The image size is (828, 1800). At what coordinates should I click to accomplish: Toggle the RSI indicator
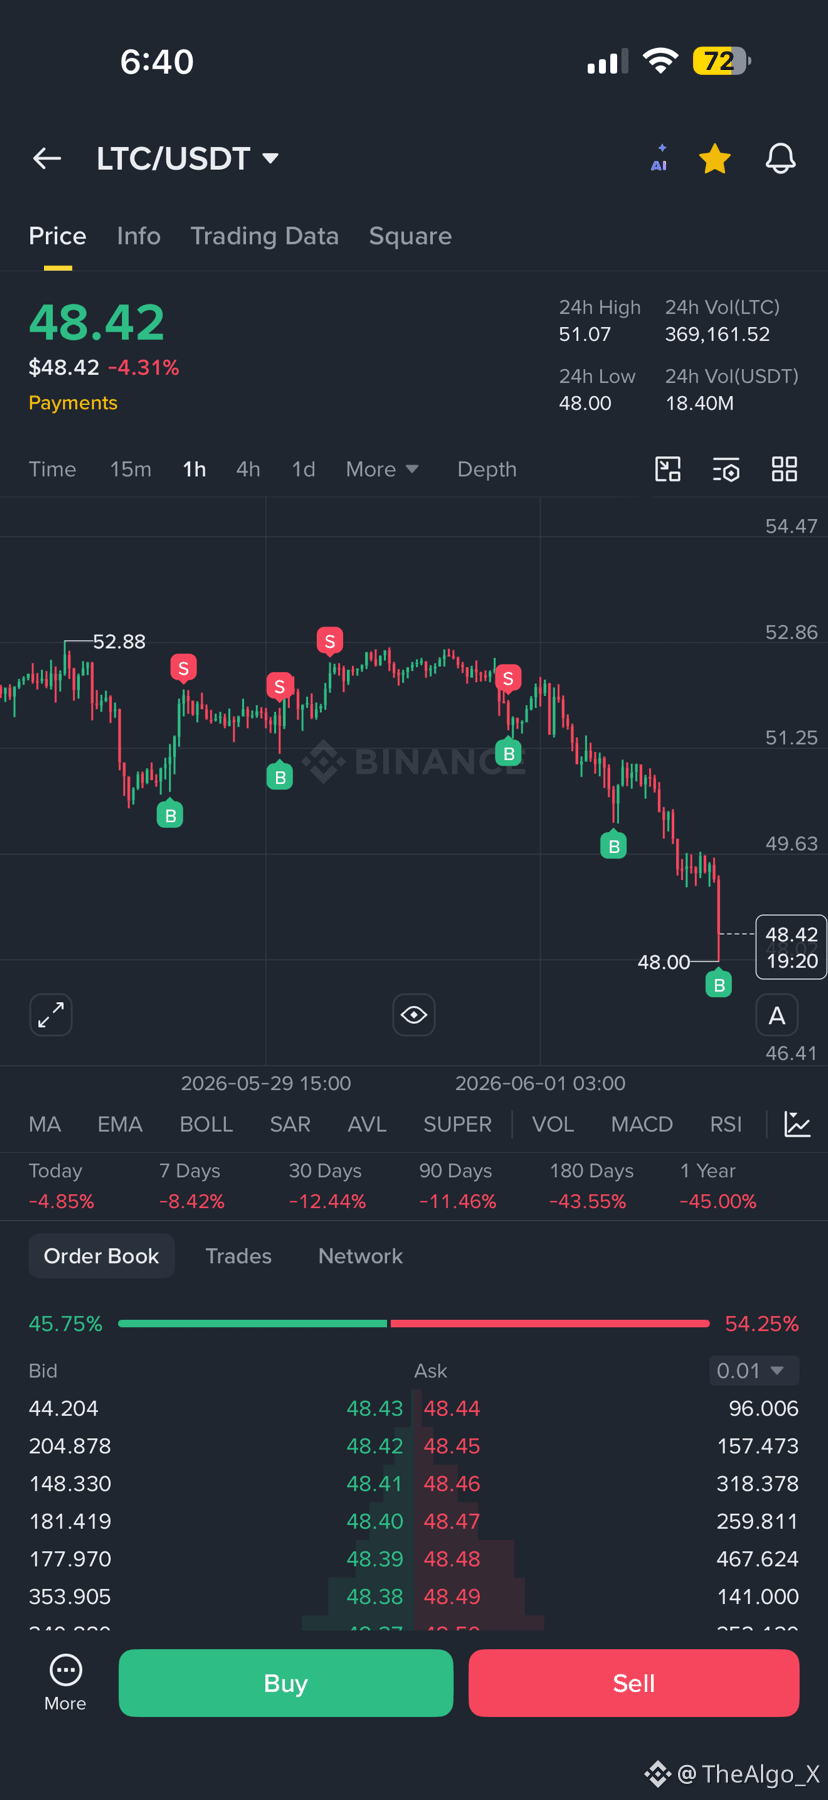click(x=726, y=1124)
